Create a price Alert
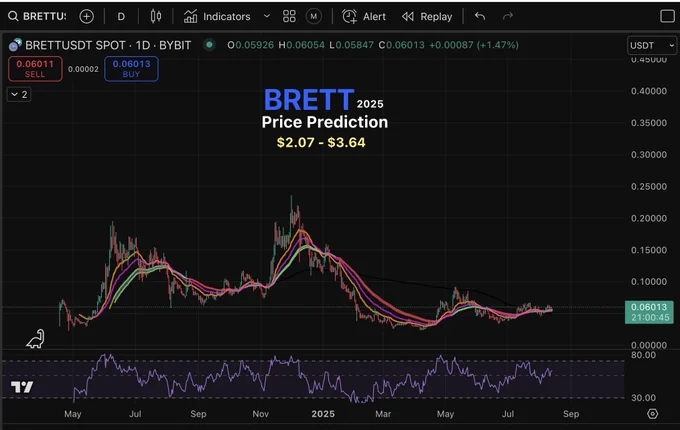The image size is (680, 430). point(364,16)
